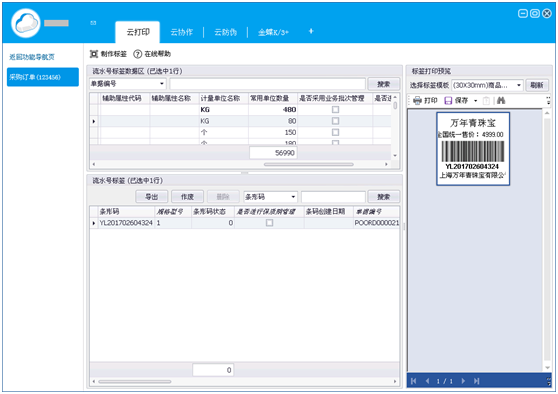Click preview scroll-down arrow
558x394 pixels.
pos(547,368)
